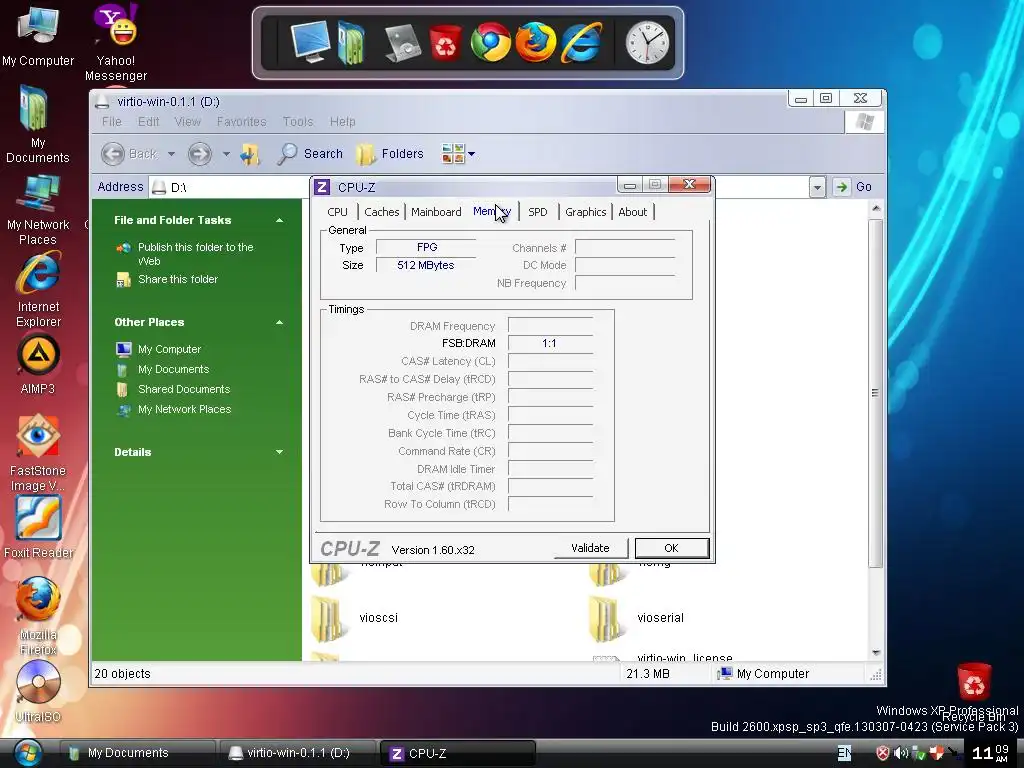Toggle Folders pane in Explorer toolbar
Screen dimensions: 1024x768
point(391,154)
